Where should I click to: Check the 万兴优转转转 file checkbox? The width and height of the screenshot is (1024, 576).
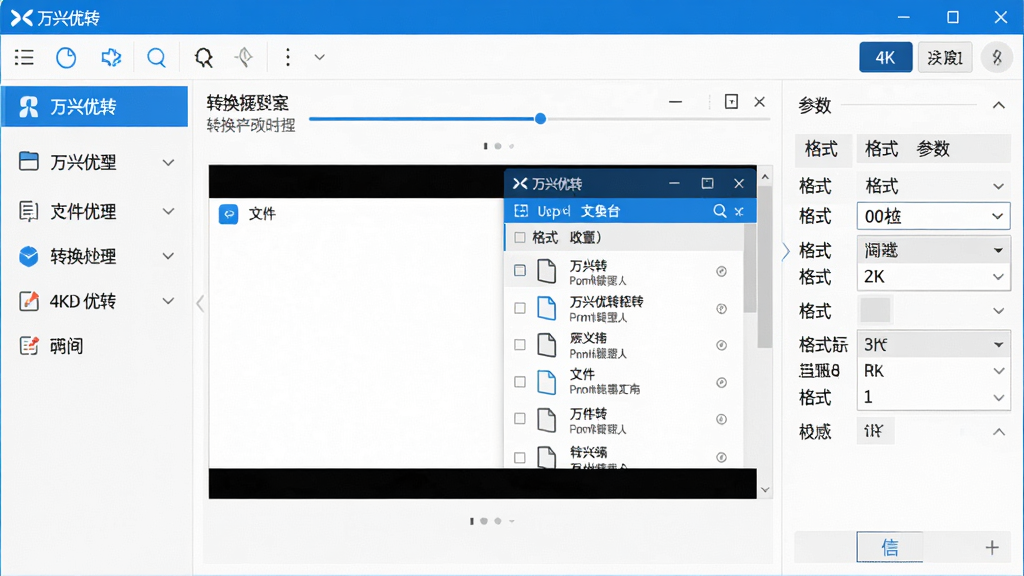pyautogui.click(x=520, y=308)
